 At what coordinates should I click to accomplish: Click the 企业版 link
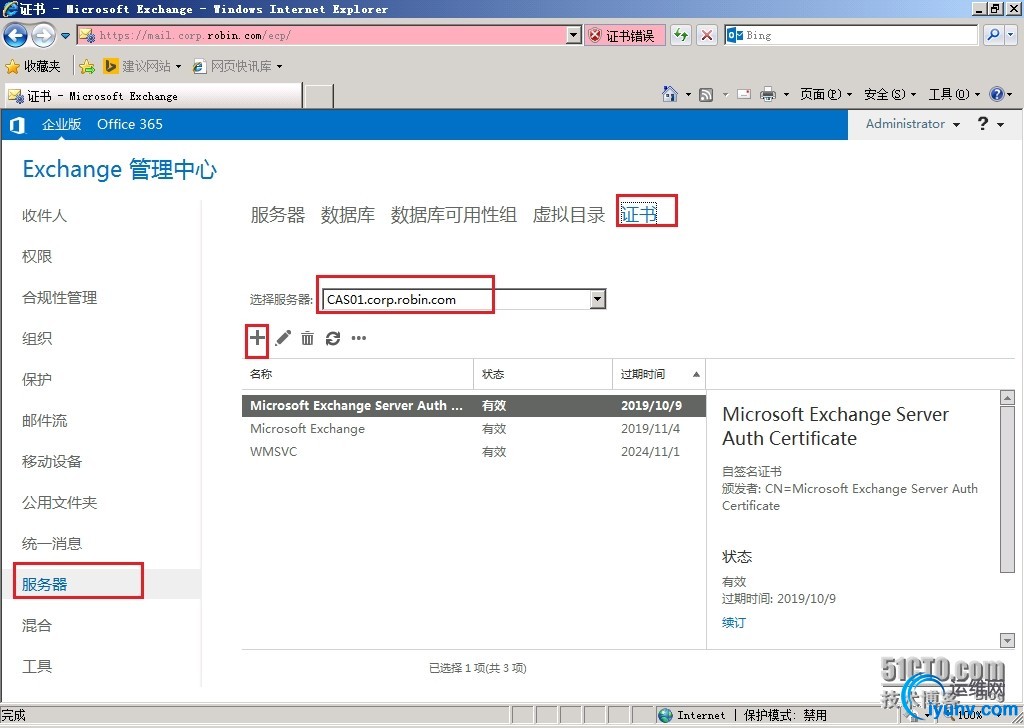point(61,124)
